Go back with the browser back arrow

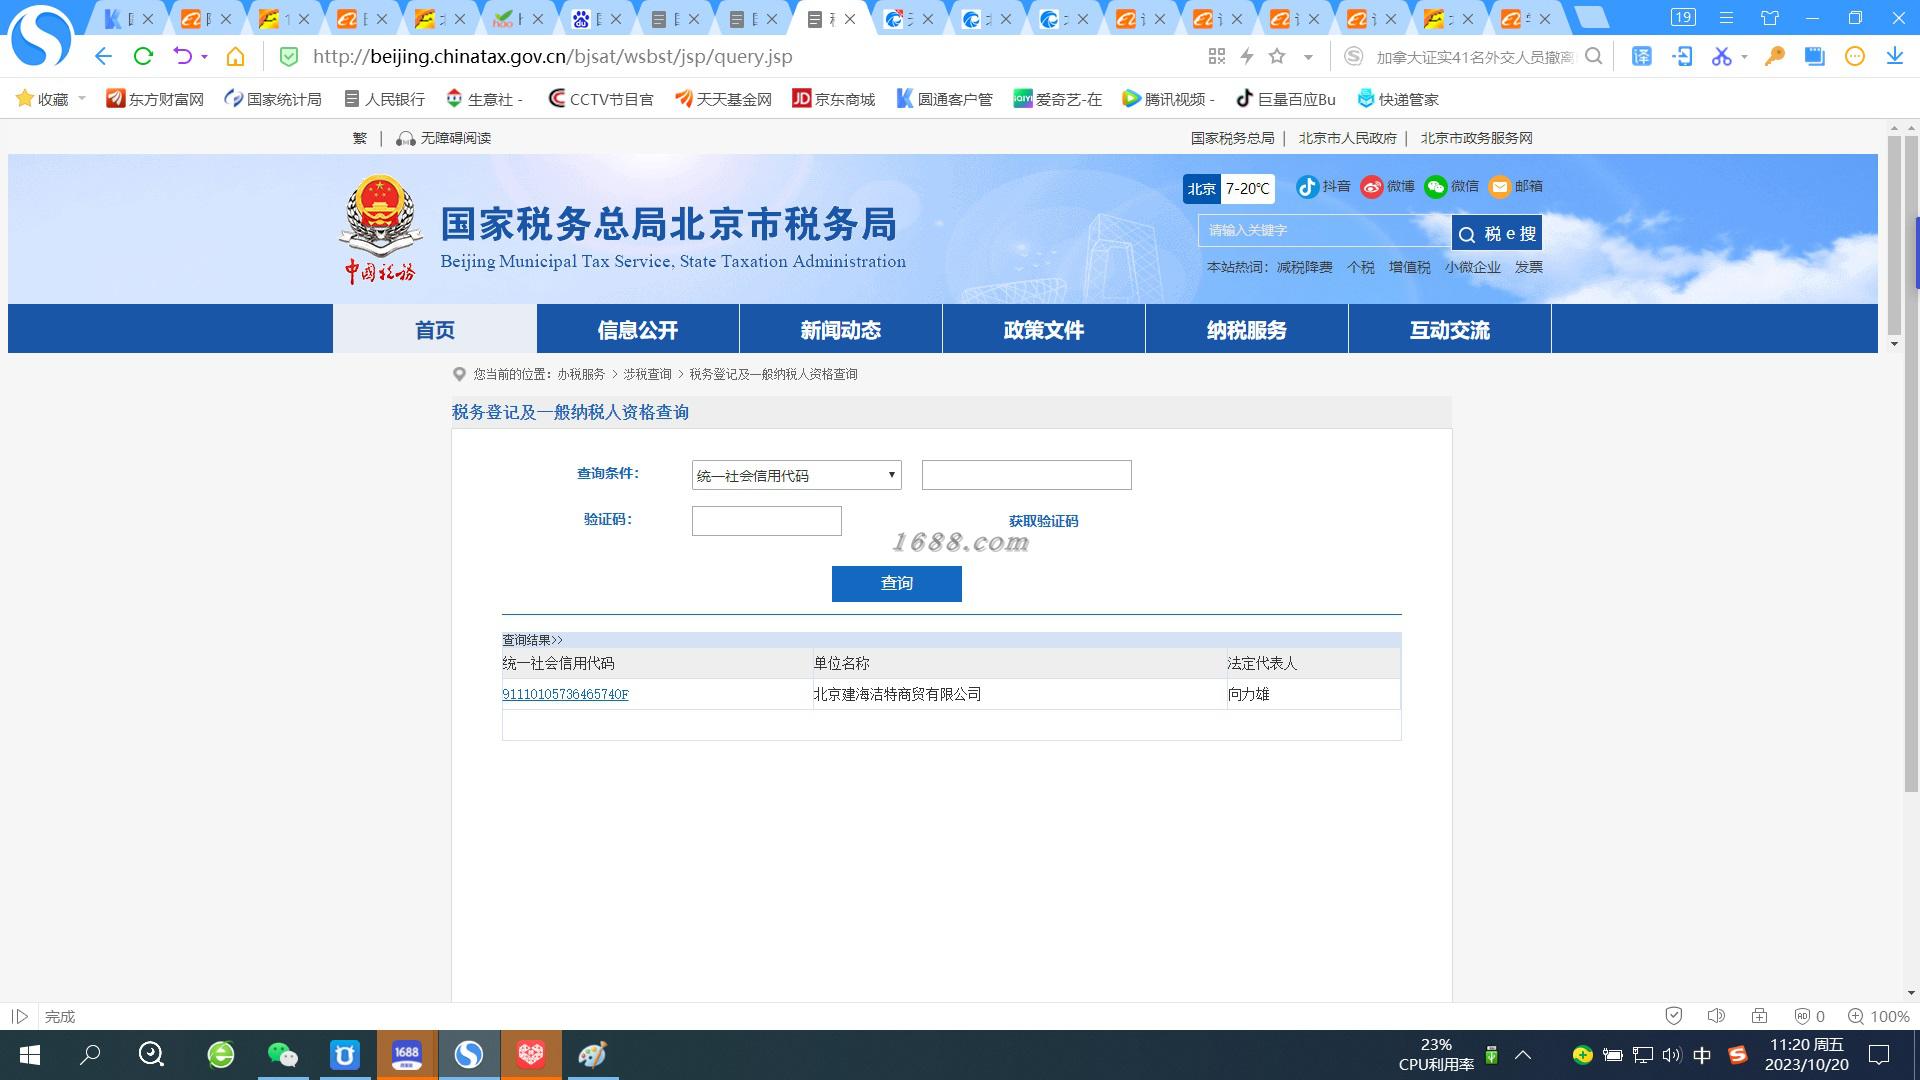(x=103, y=57)
